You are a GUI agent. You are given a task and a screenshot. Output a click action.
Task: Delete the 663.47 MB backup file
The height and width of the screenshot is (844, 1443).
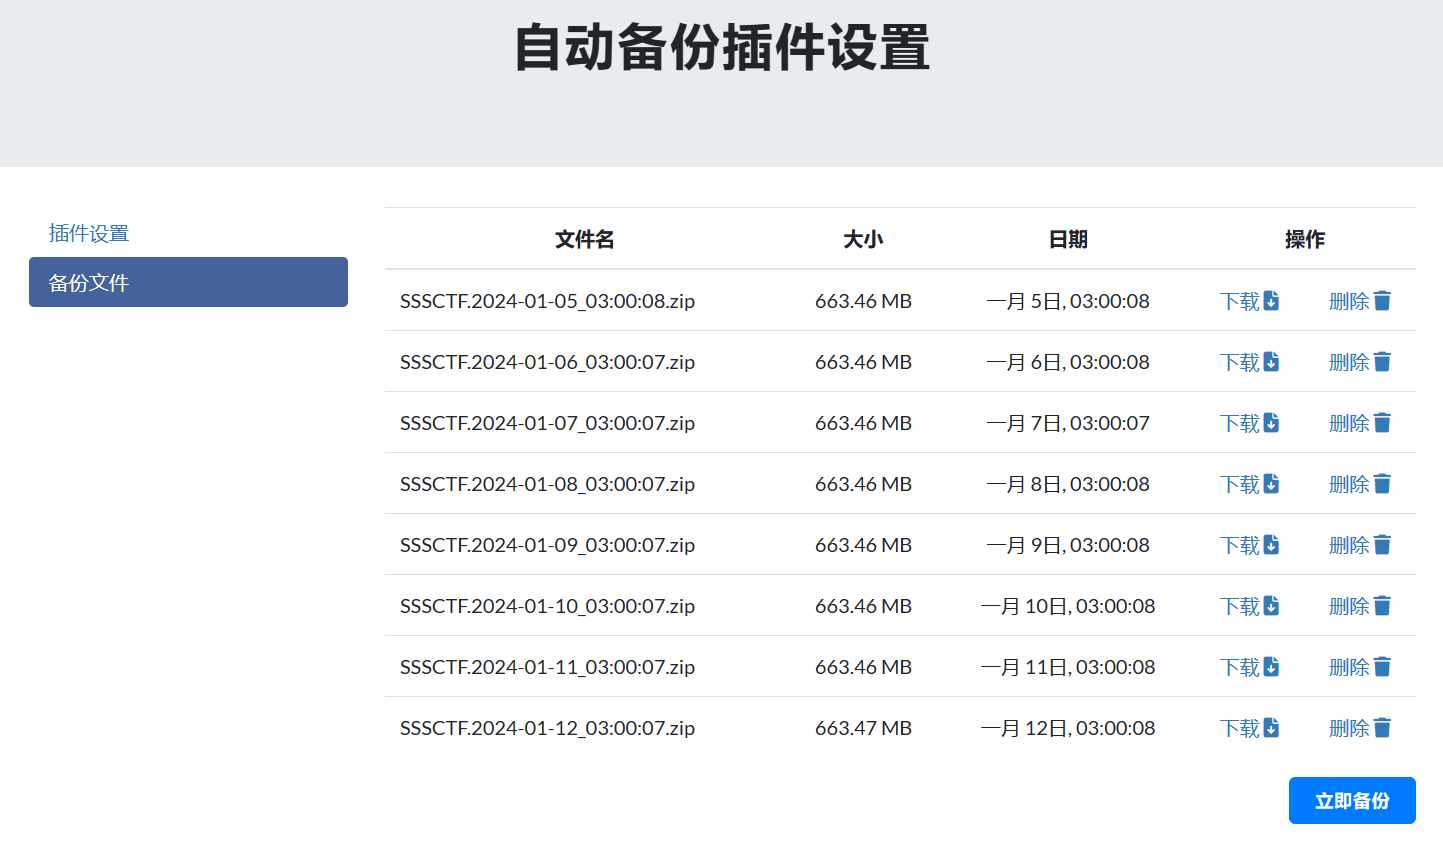1359,728
